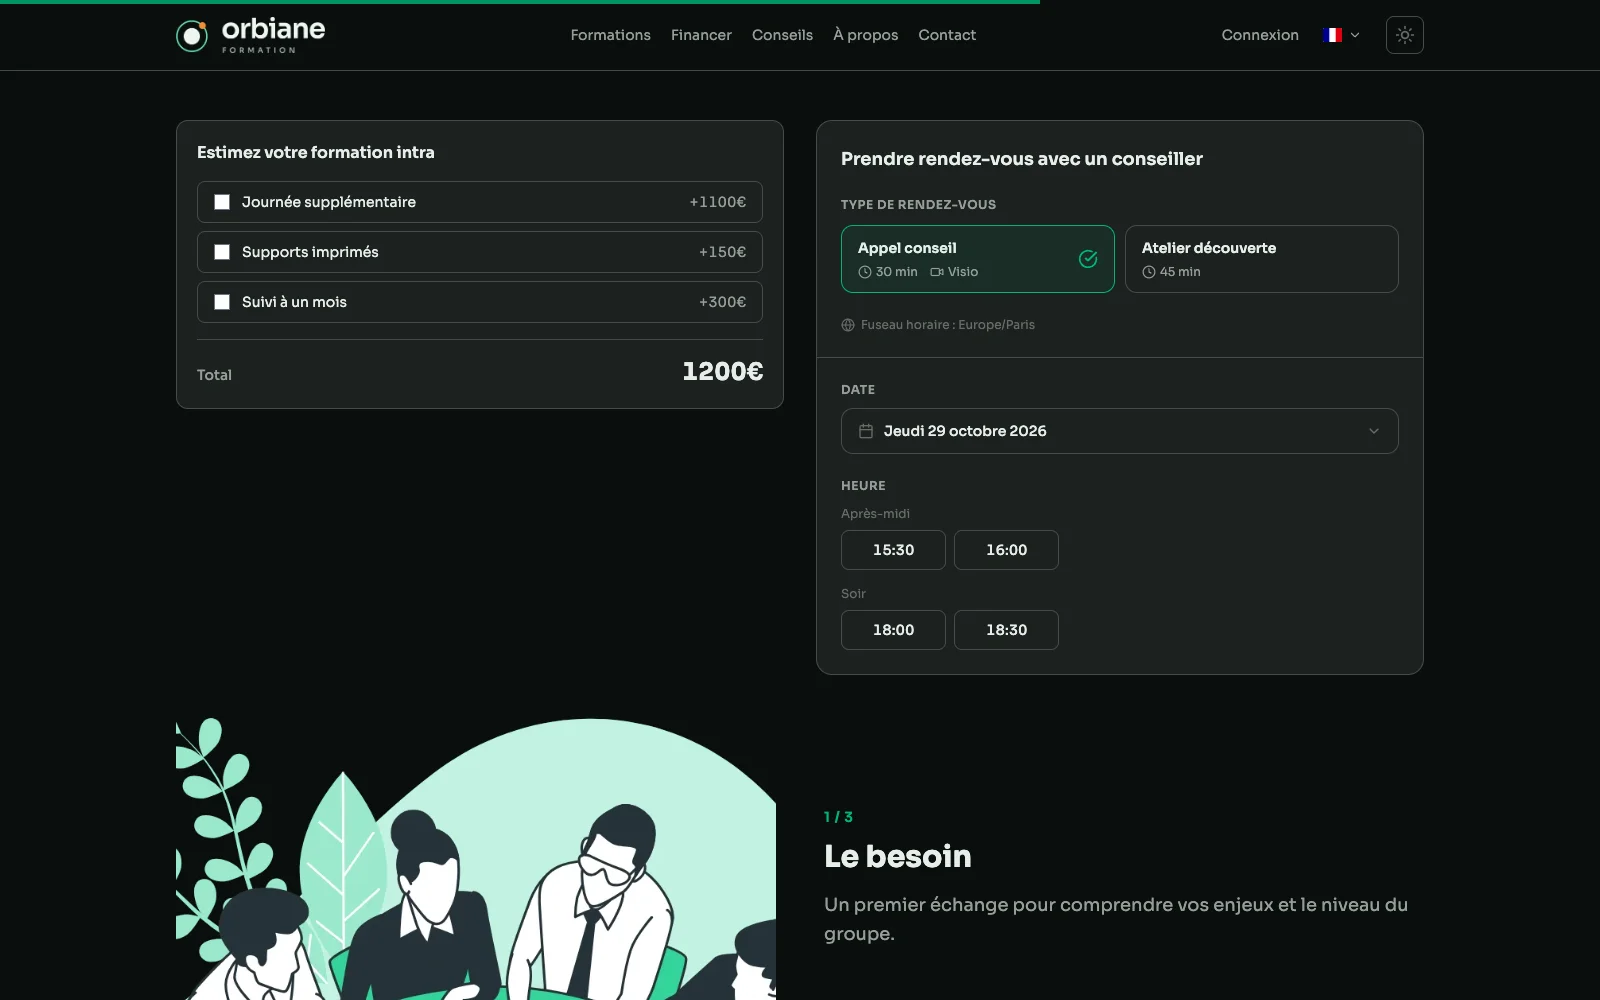Go to the Financer menu item
Viewport: 1600px width, 1000px height.
[x=701, y=35]
